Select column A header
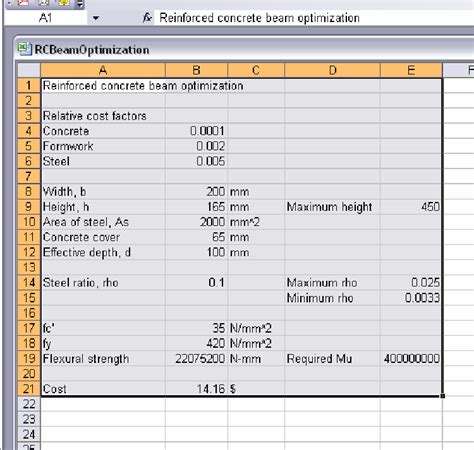Image resolution: width=474 pixels, height=450 pixels. (x=103, y=70)
